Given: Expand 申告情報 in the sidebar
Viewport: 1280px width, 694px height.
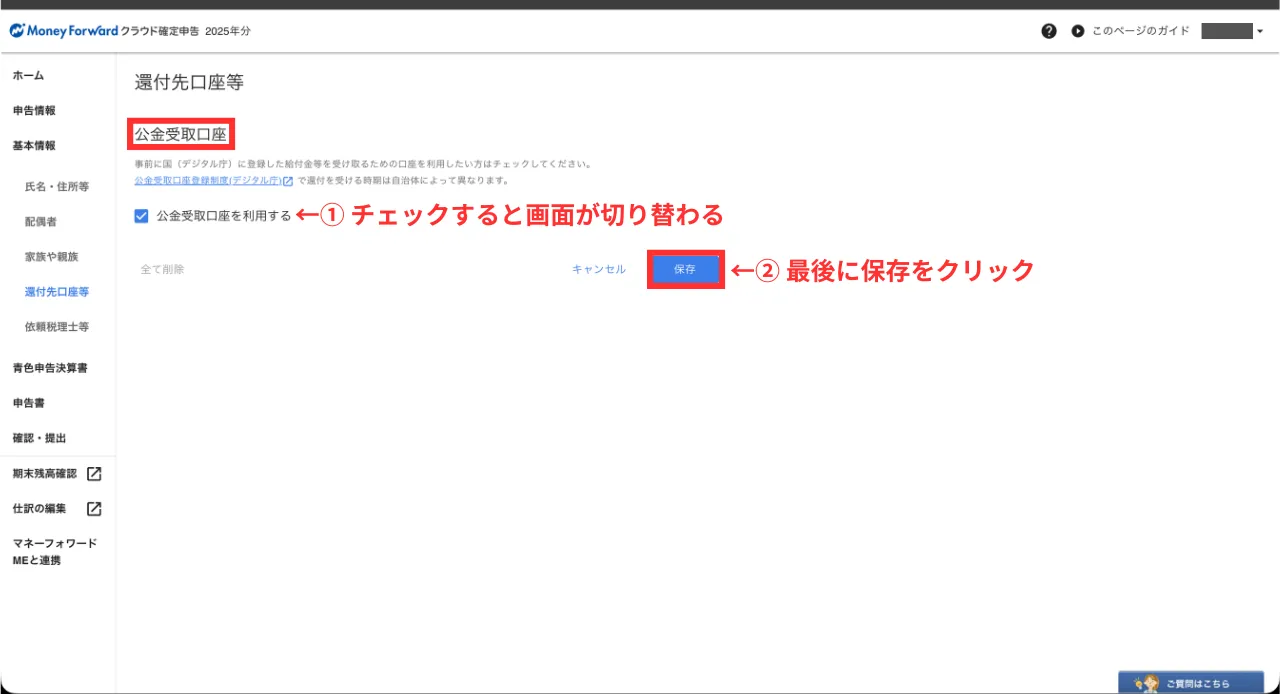Looking at the screenshot, I should tap(34, 111).
